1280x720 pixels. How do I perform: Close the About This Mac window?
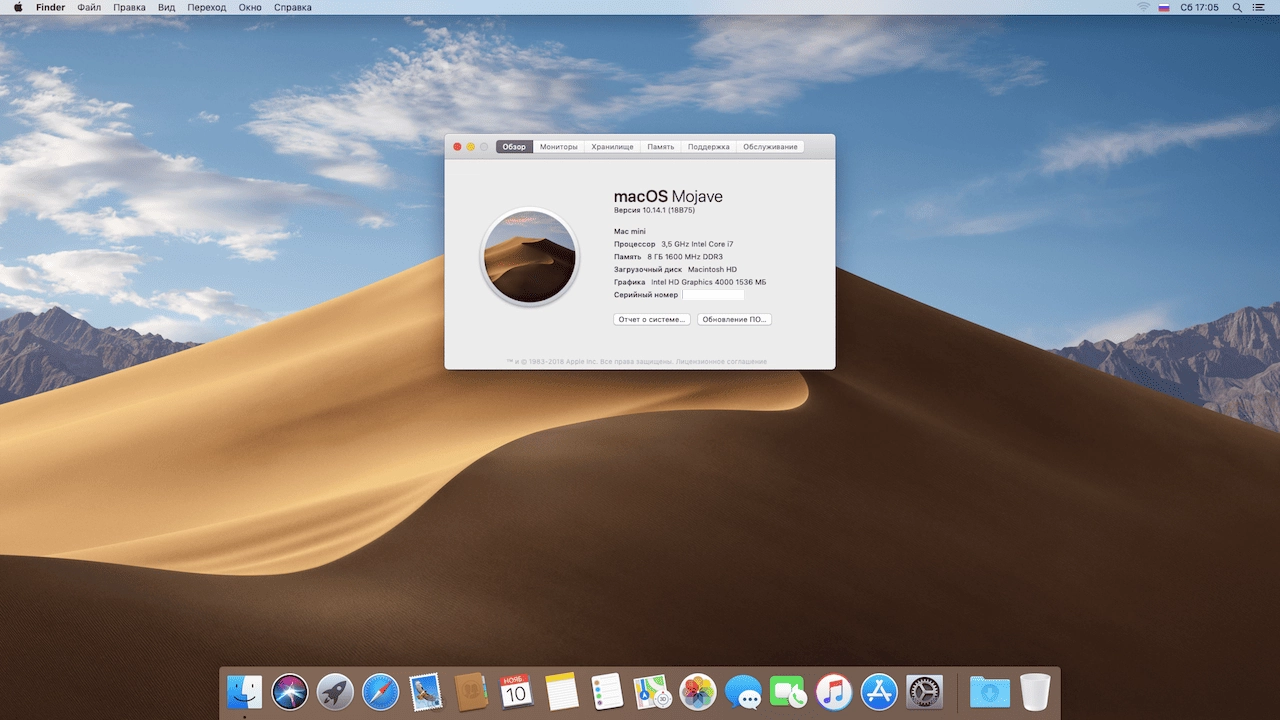coord(457,147)
